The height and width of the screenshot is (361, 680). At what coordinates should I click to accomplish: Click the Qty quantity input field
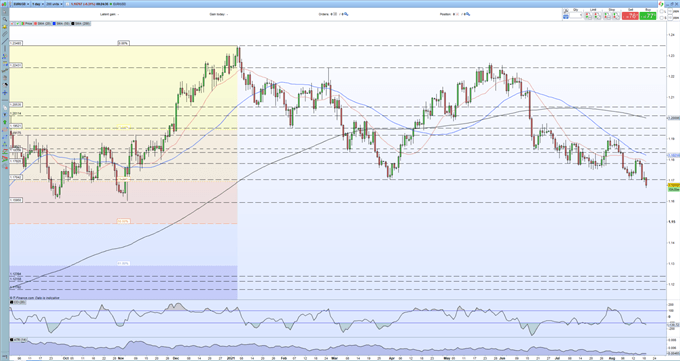576,15
